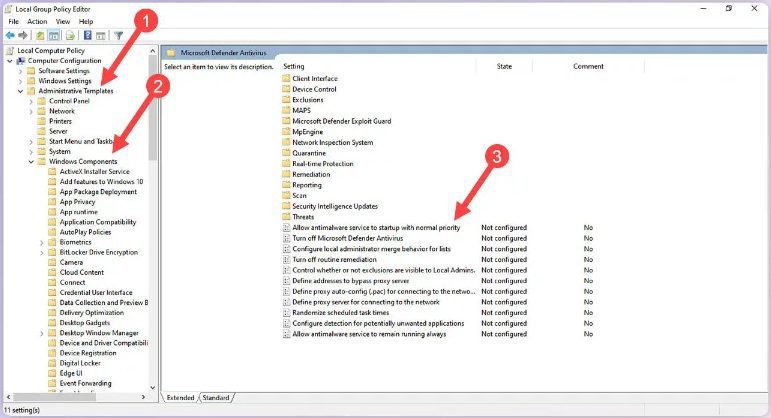The image size is (771, 418).
Task: Click policy icon for Randomize scheduled task times
Action: click(x=287, y=312)
